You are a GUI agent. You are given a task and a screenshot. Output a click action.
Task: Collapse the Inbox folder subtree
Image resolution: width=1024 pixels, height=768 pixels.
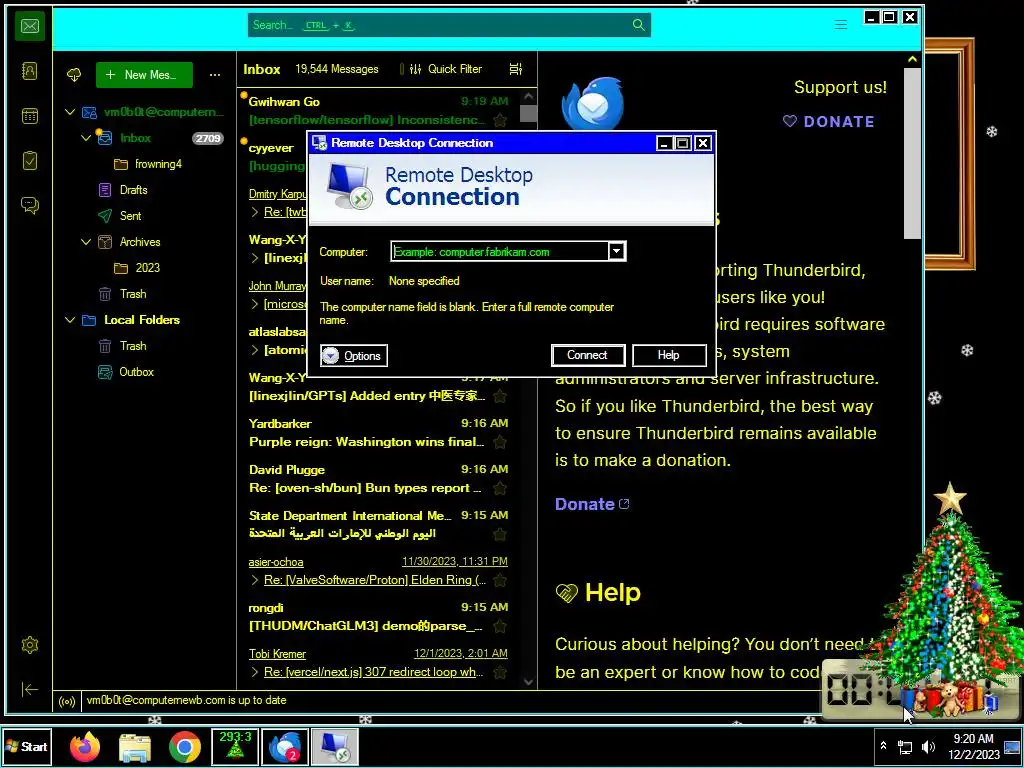[x=86, y=138]
